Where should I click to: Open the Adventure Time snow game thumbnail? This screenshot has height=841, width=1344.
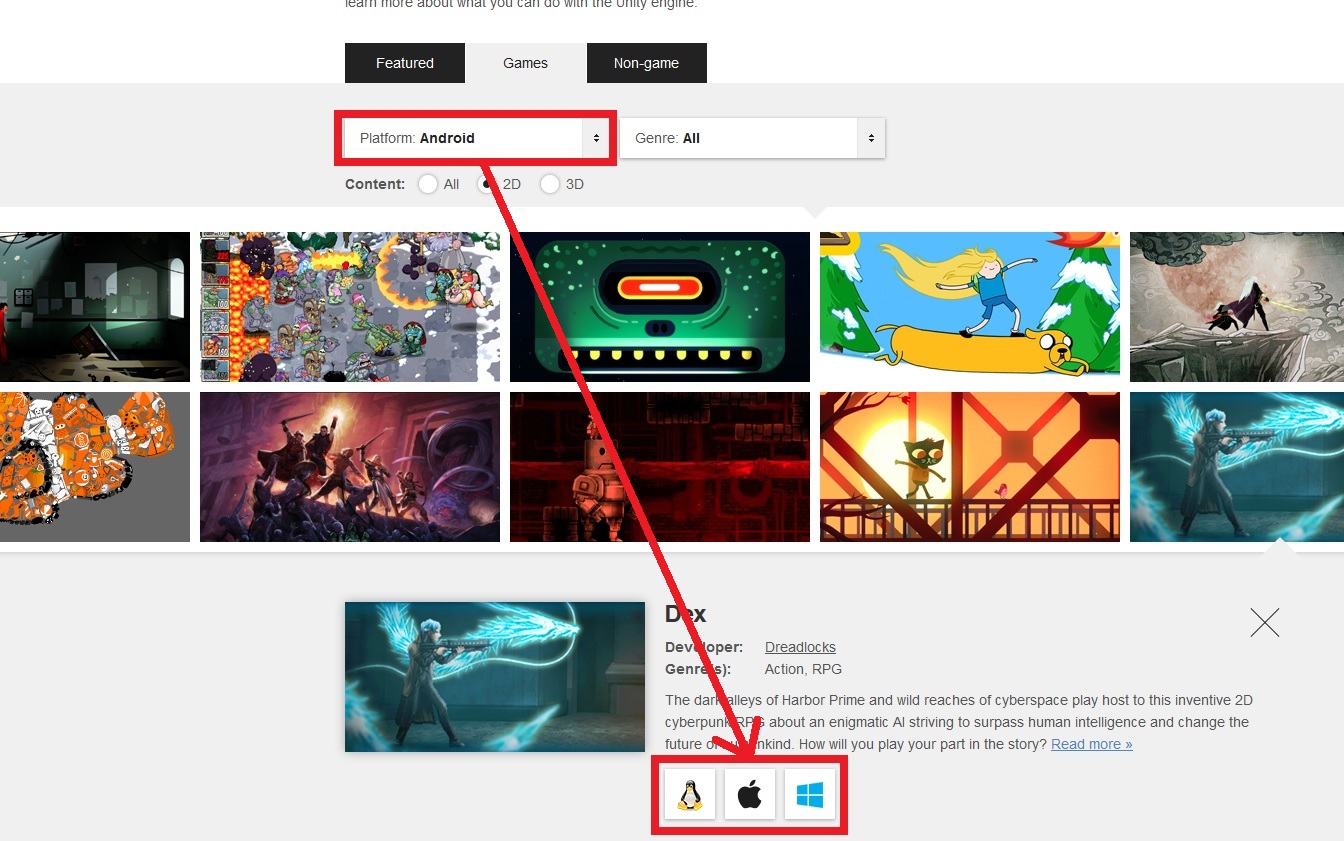pyautogui.click(x=970, y=307)
